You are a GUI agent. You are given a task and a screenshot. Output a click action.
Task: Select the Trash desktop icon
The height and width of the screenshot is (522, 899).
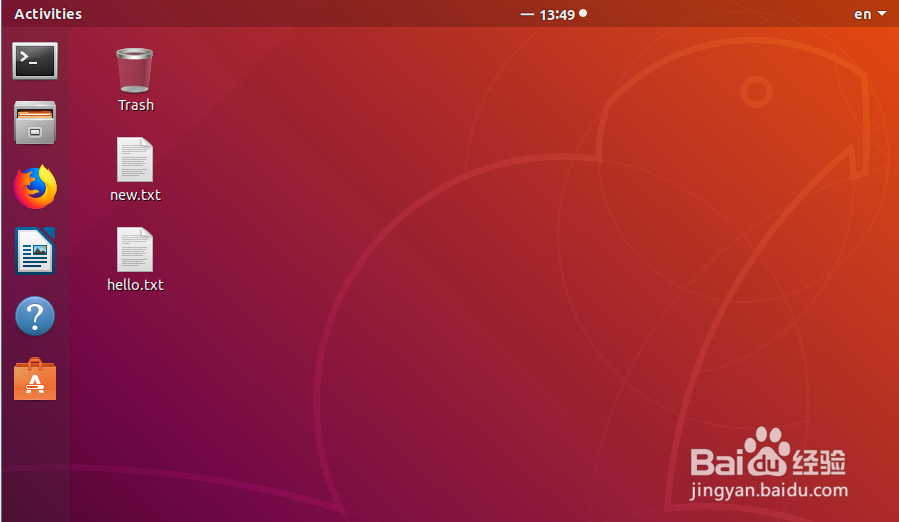tap(135, 71)
